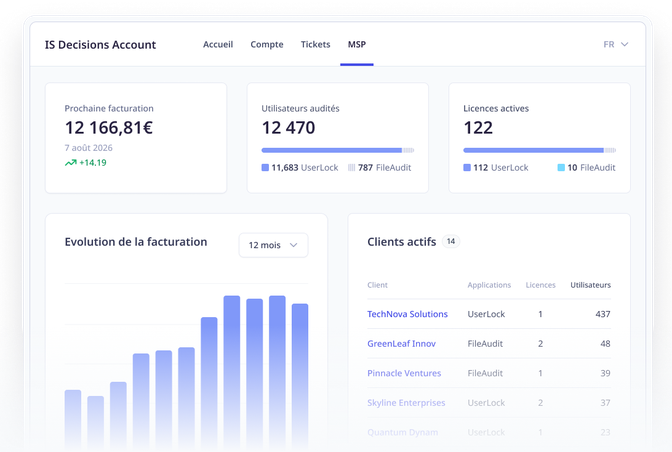The image size is (672, 452).
Task: Click the 12 166,81€ billing amount
Action: pos(109,128)
